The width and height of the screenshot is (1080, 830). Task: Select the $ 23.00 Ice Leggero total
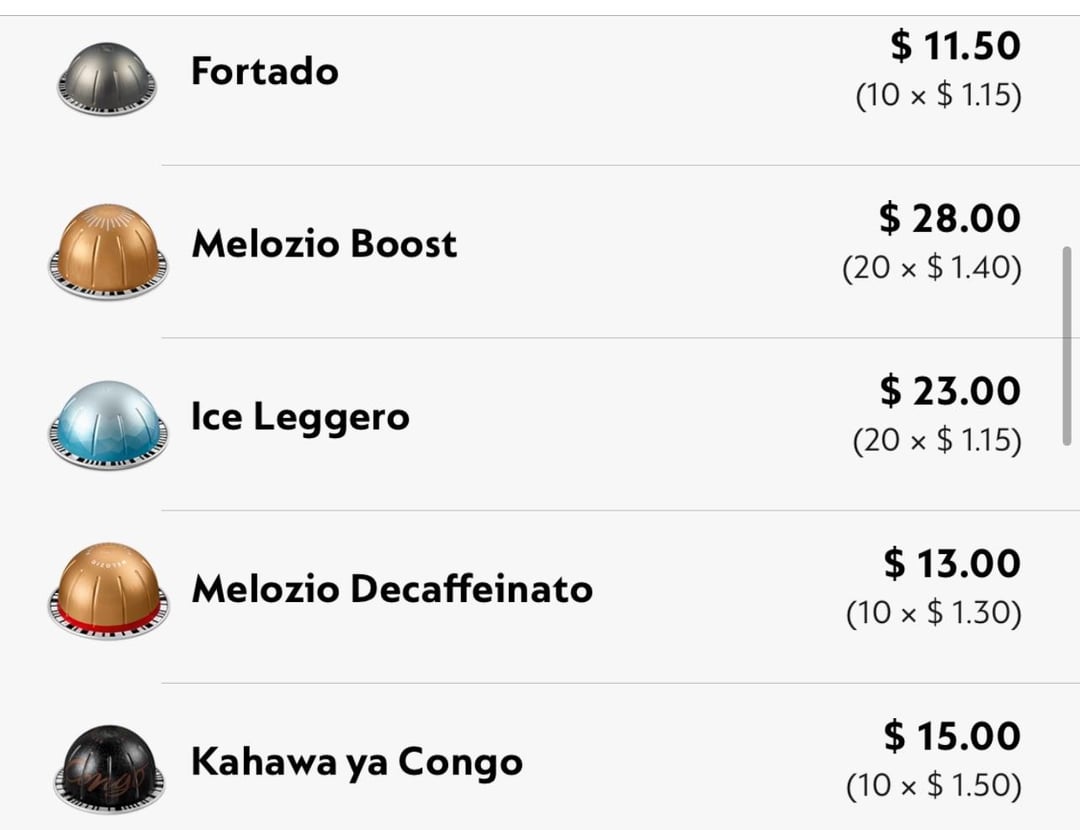pos(949,391)
